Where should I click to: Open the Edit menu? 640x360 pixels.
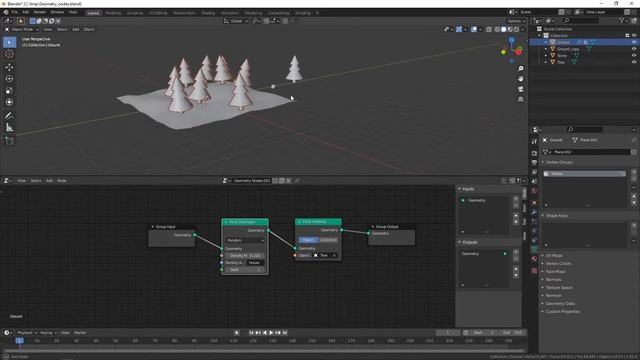click(x=26, y=12)
